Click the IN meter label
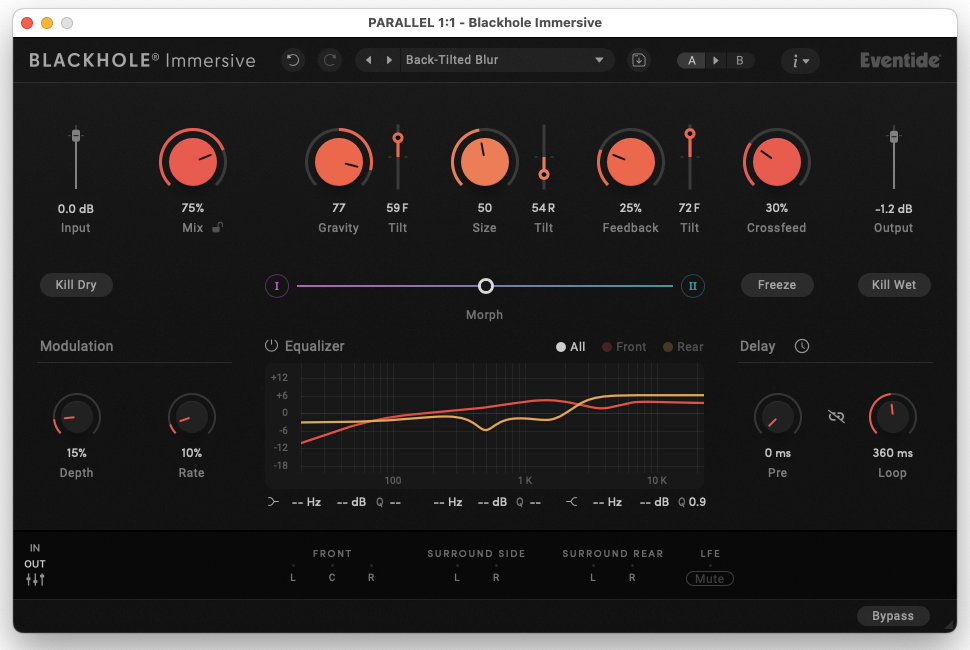Screen dimensions: 970x650 35,548
